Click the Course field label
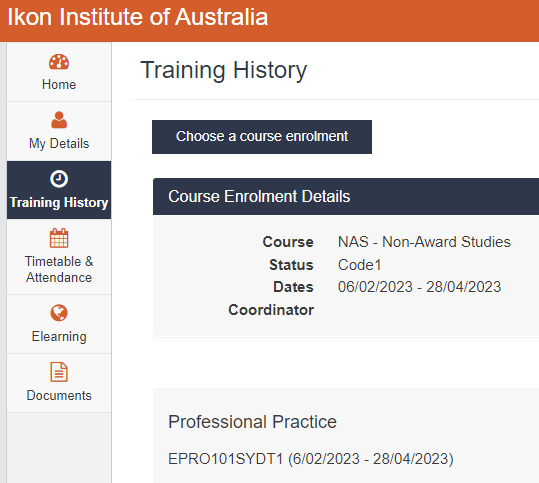539x483 pixels. click(288, 242)
